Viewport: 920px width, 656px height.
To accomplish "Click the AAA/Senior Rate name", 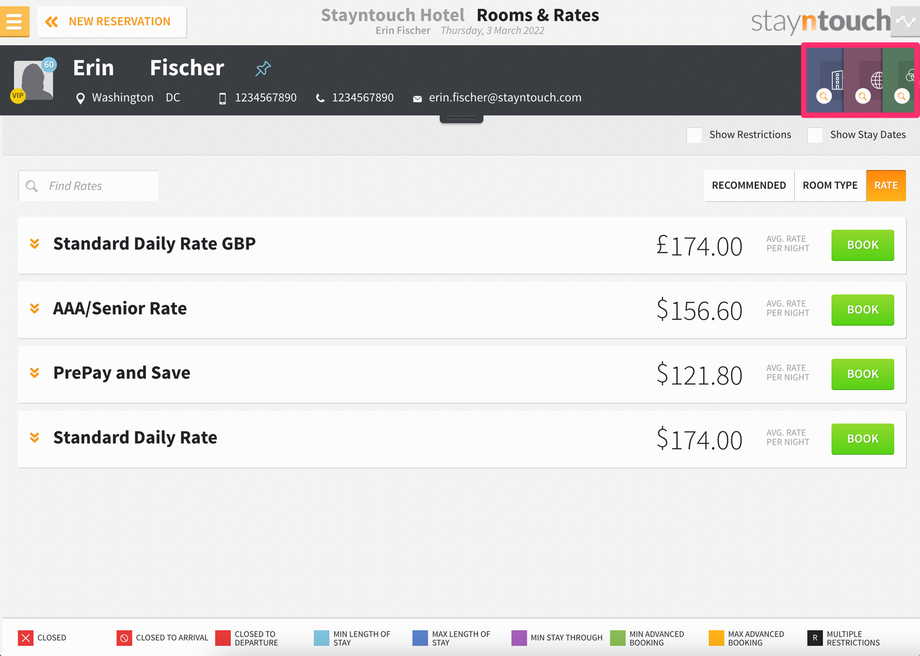I will (x=120, y=309).
